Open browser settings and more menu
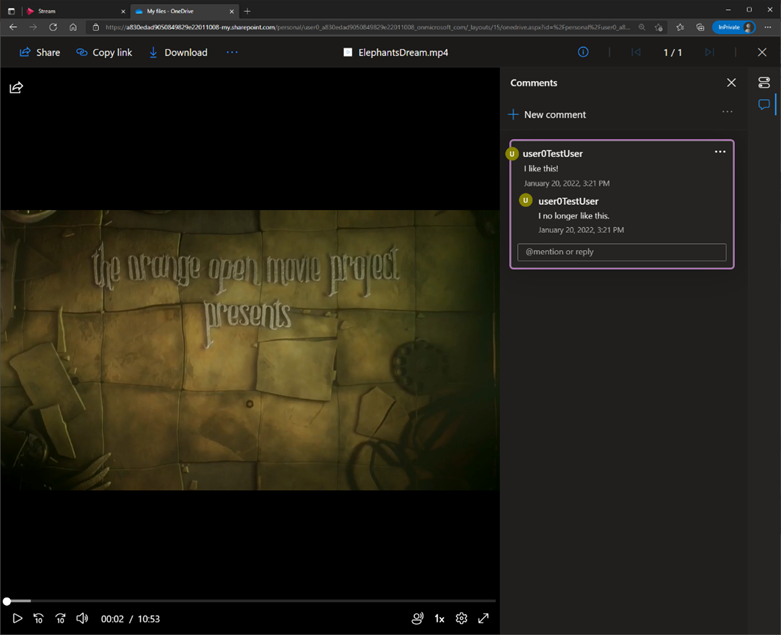The width and height of the screenshot is (781, 635). (768, 27)
